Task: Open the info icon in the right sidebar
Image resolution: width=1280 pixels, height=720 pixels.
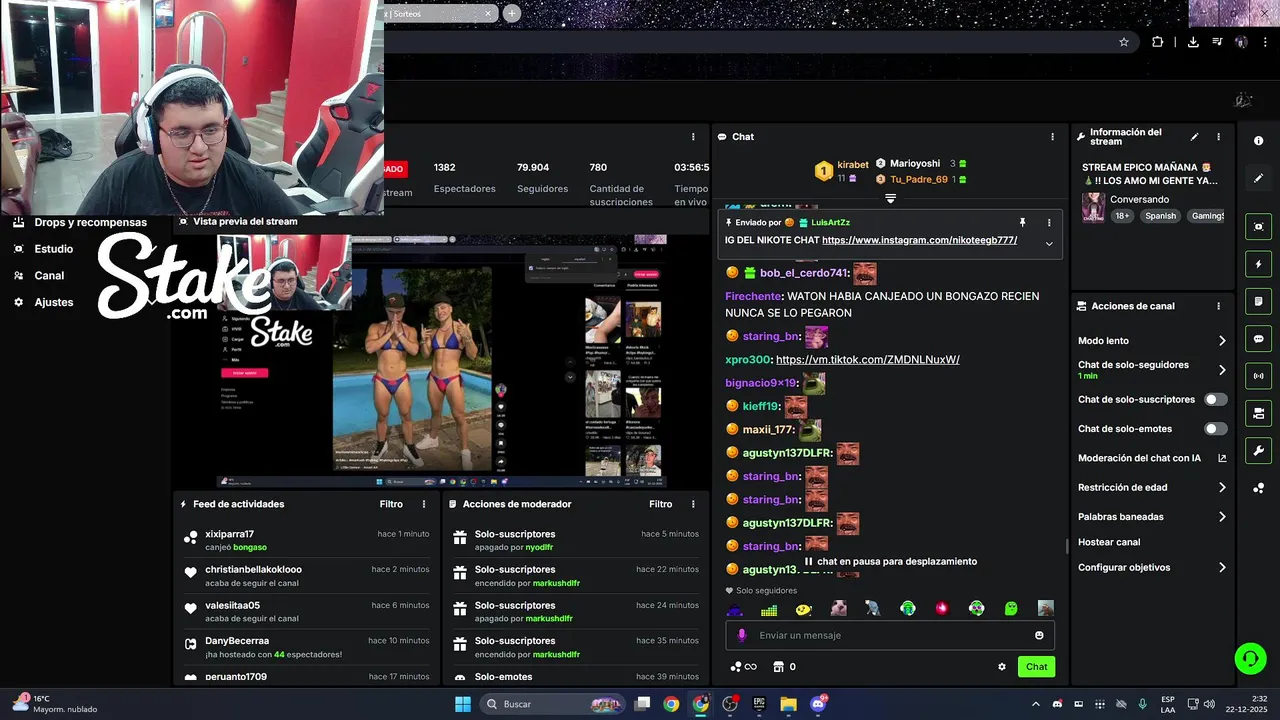Action: (x=1258, y=141)
